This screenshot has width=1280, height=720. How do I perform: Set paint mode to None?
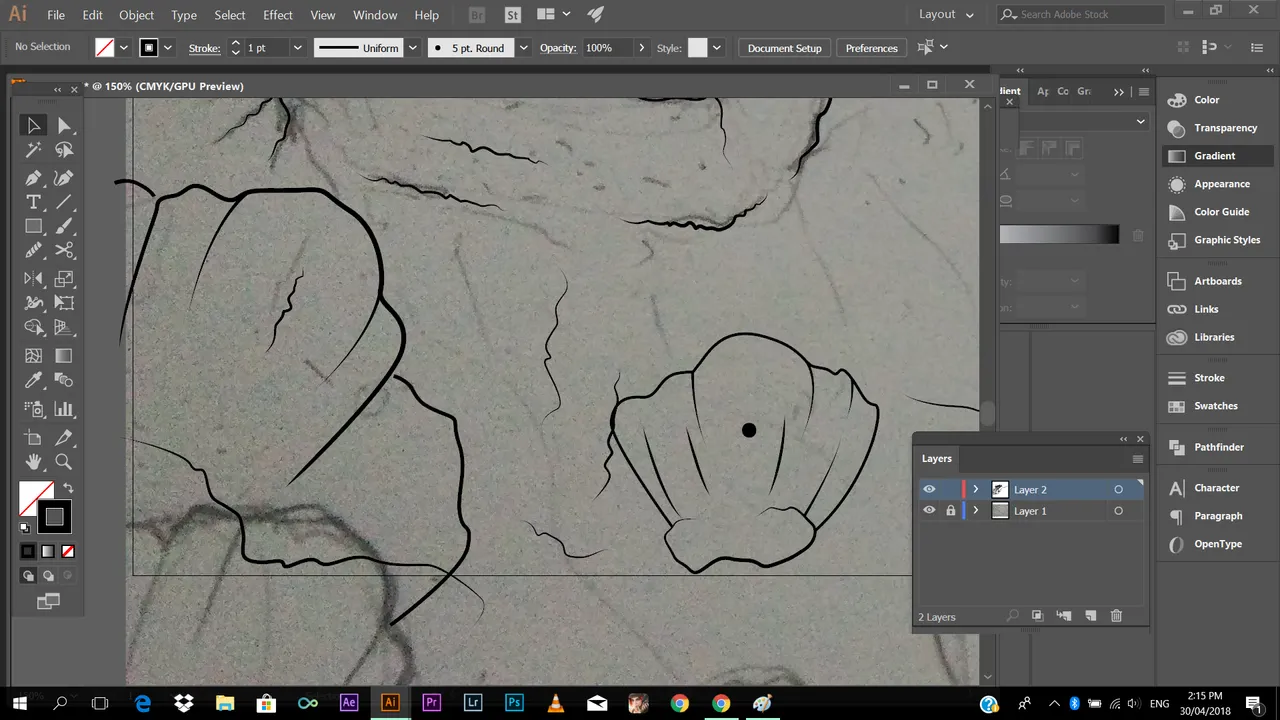tap(68, 551)
